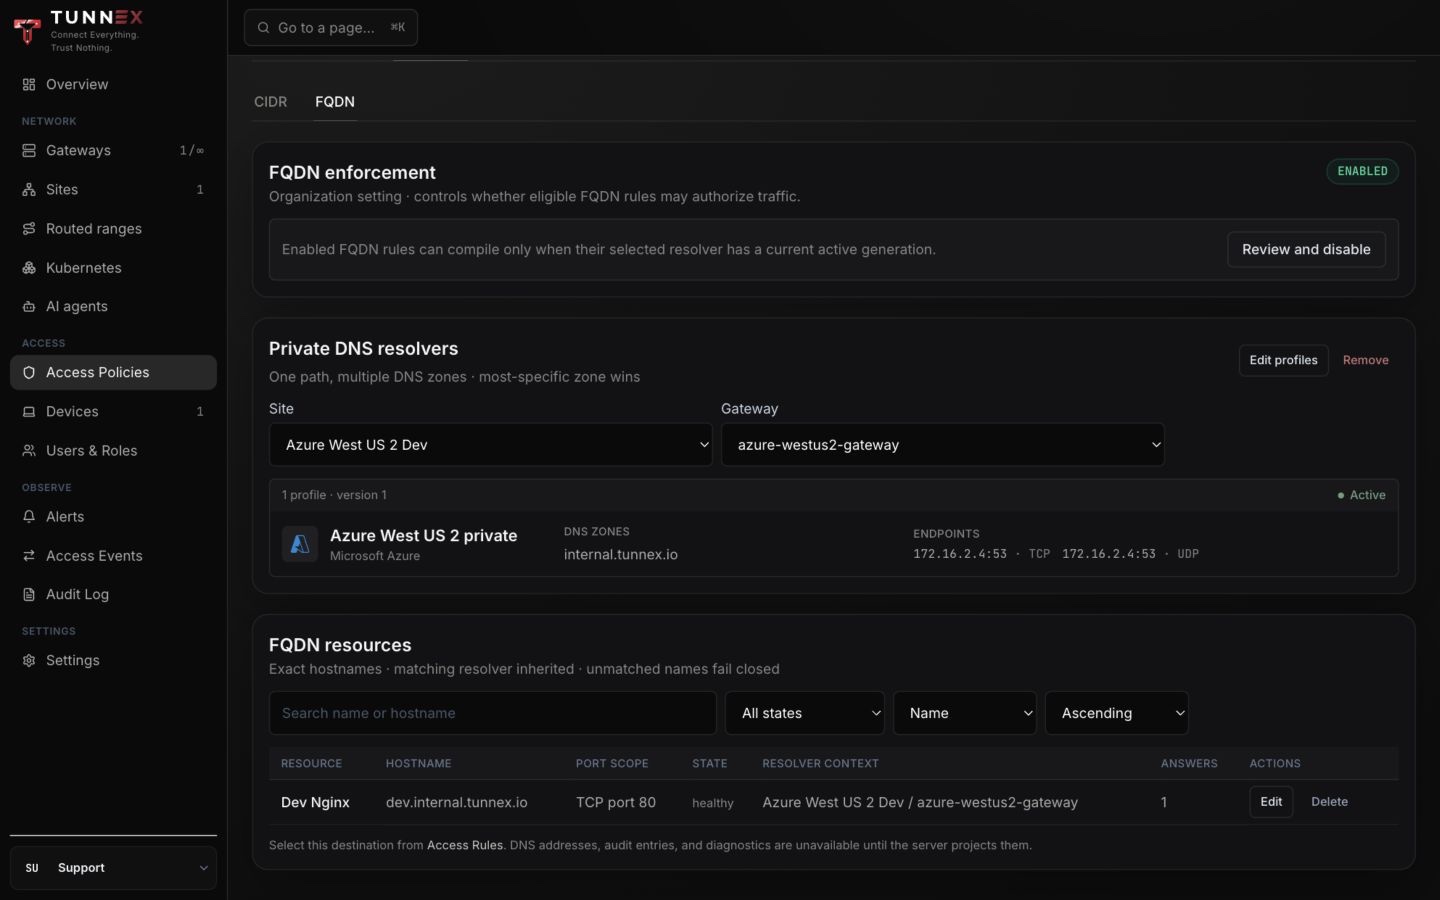Click the ENABLED status badge
Screen dimensions: 1440x900
1362,171
